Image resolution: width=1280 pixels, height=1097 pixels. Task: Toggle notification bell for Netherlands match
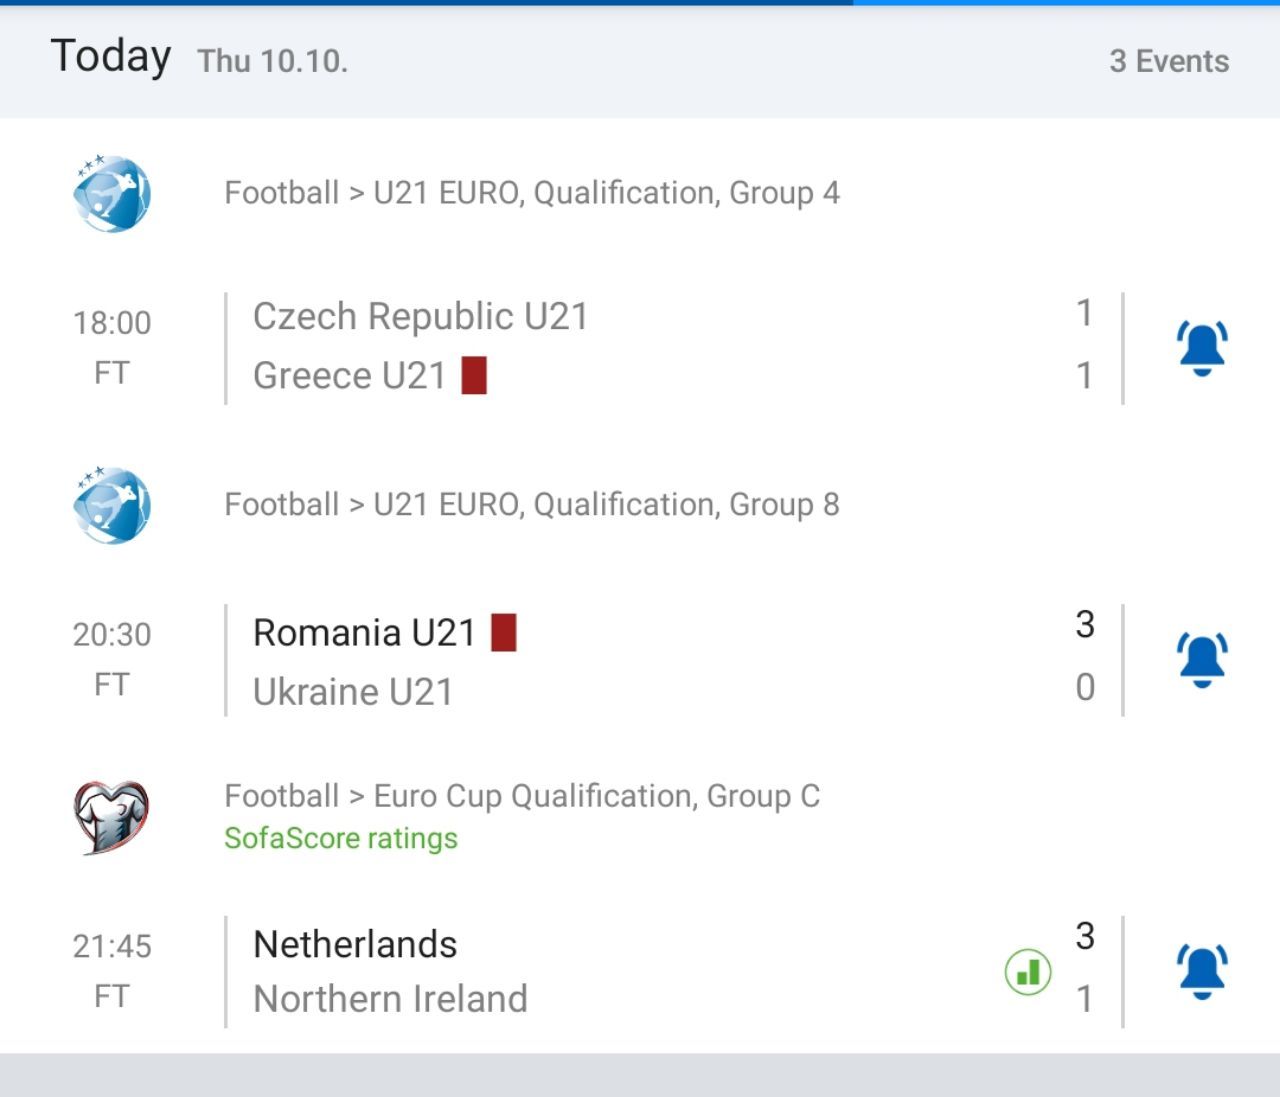pos(1202,971)
